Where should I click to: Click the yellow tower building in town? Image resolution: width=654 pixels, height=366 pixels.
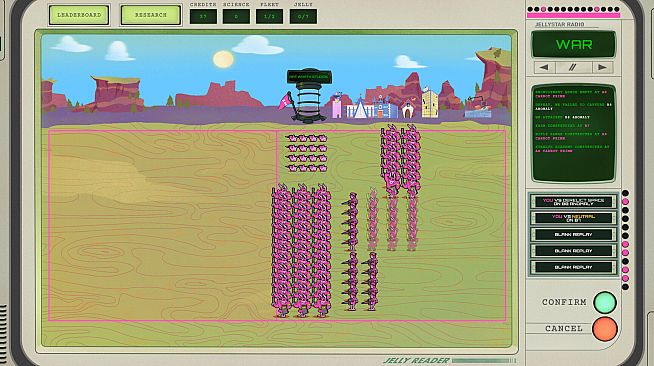click(x=430, y=102)
